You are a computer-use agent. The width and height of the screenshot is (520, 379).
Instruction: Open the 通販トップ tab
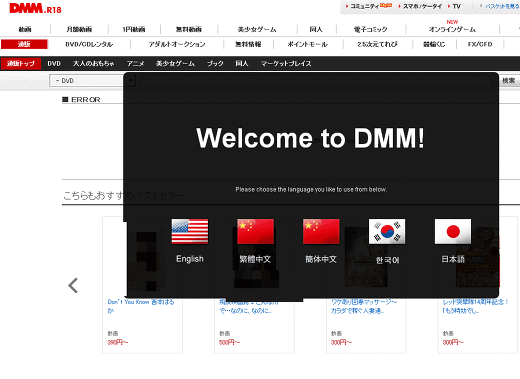click(x=21, y=63)
